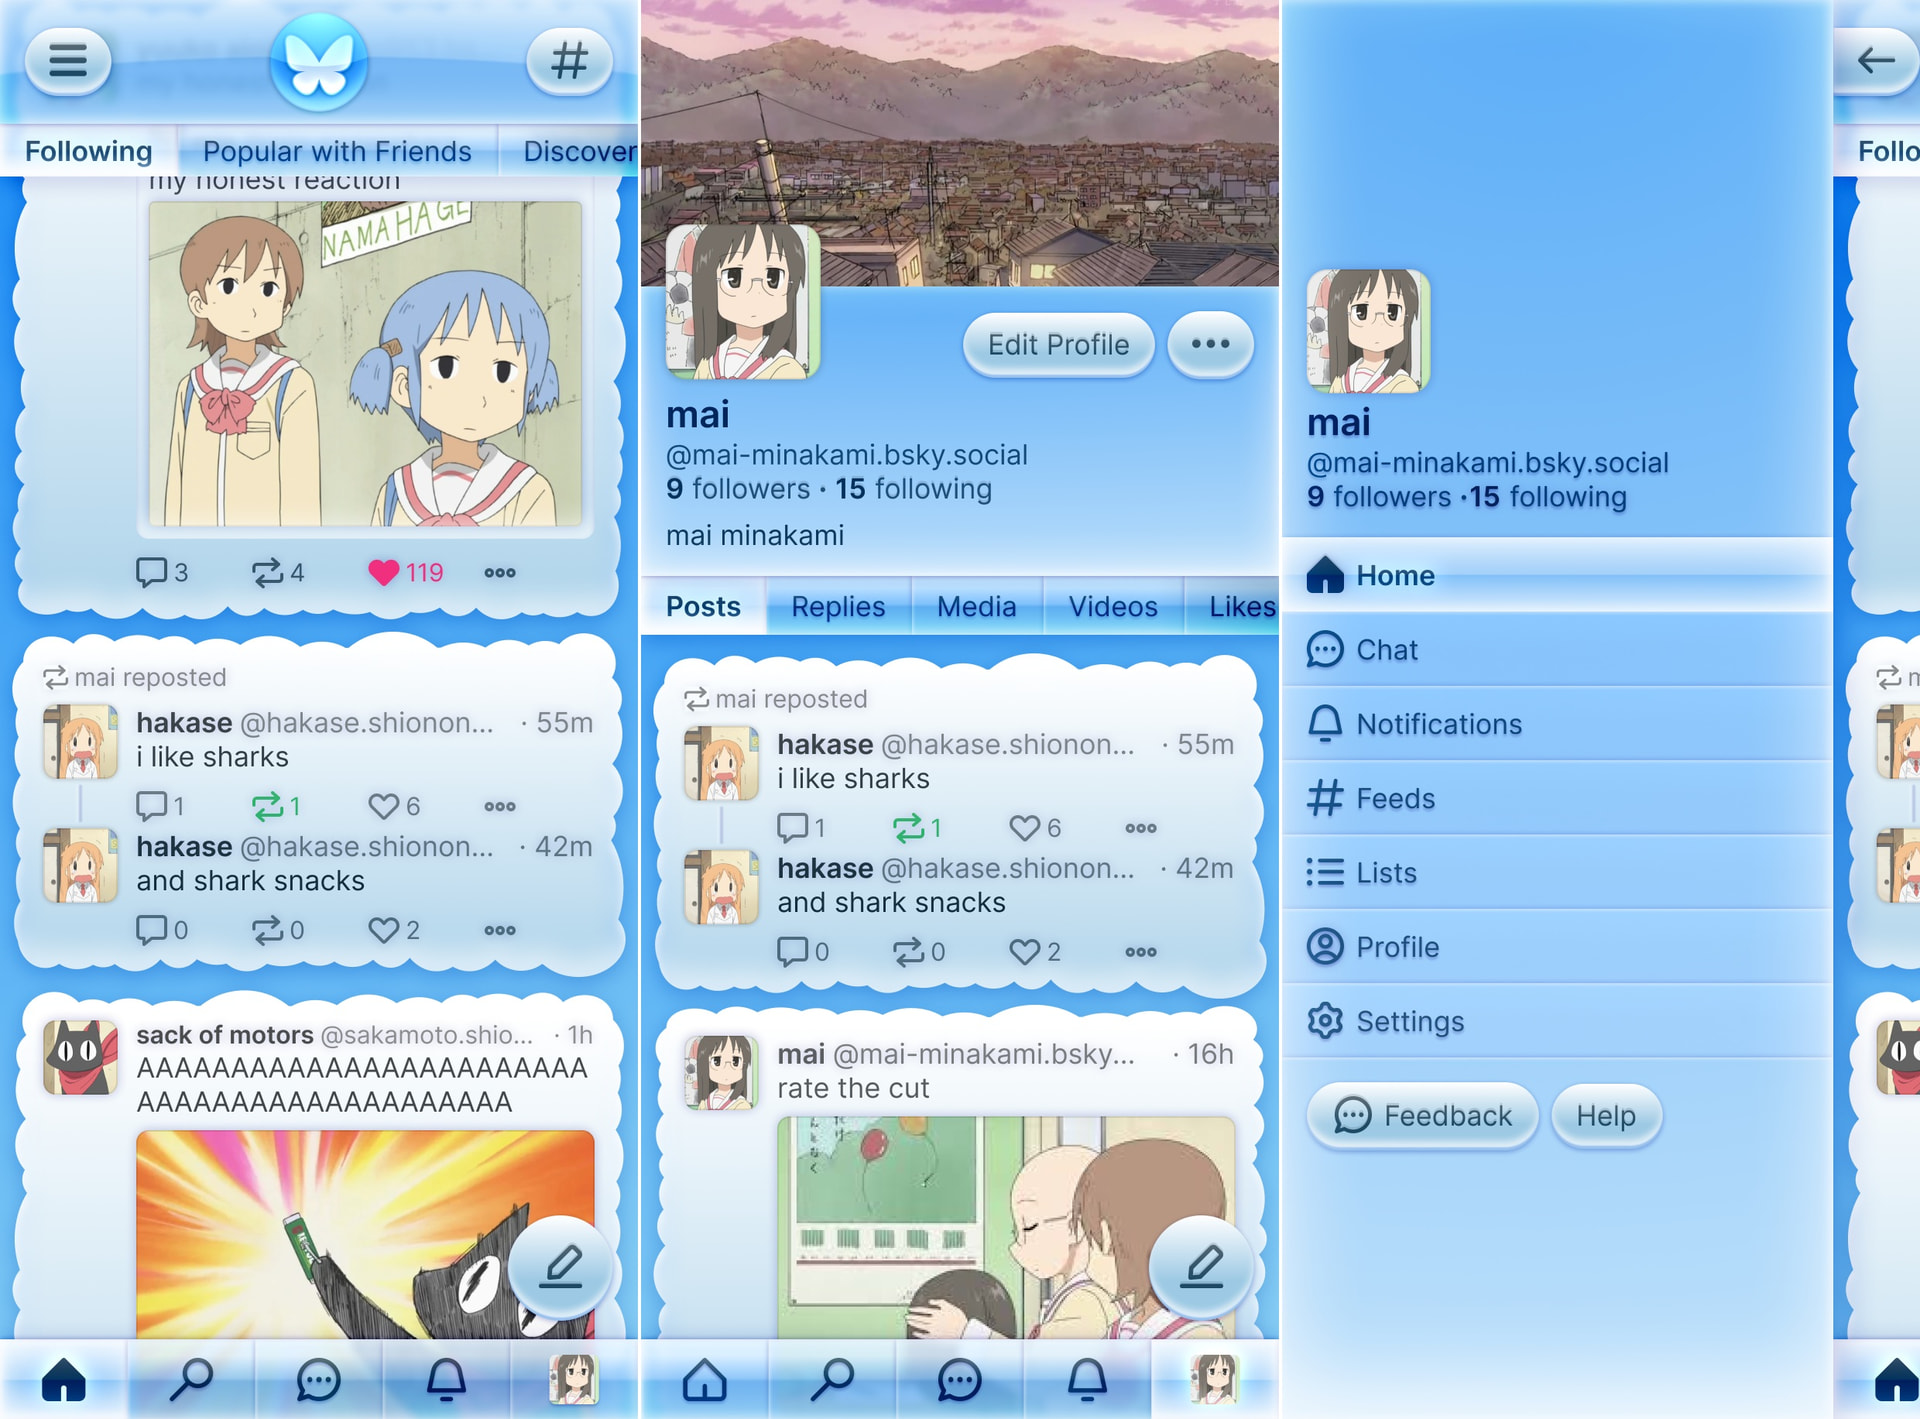Go to Home in profile page bottom bar
The height and width of the screenshot is (1419, 1920).
click(705, 1380)
